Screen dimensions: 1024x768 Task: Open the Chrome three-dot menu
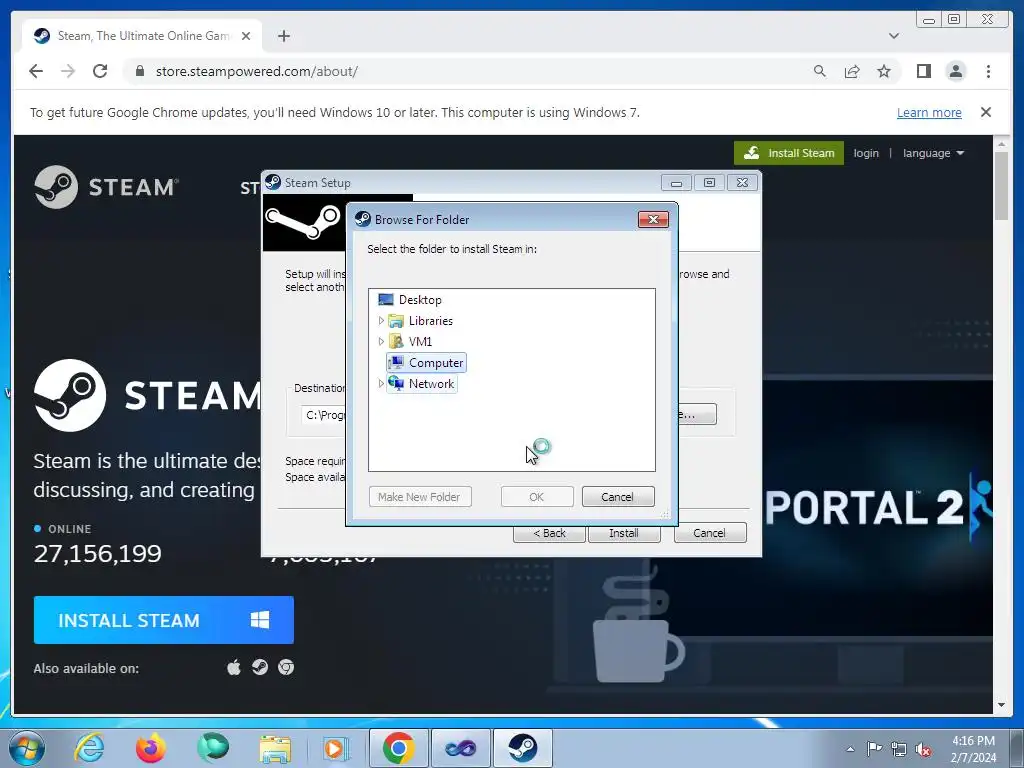[x=988, y=71]
